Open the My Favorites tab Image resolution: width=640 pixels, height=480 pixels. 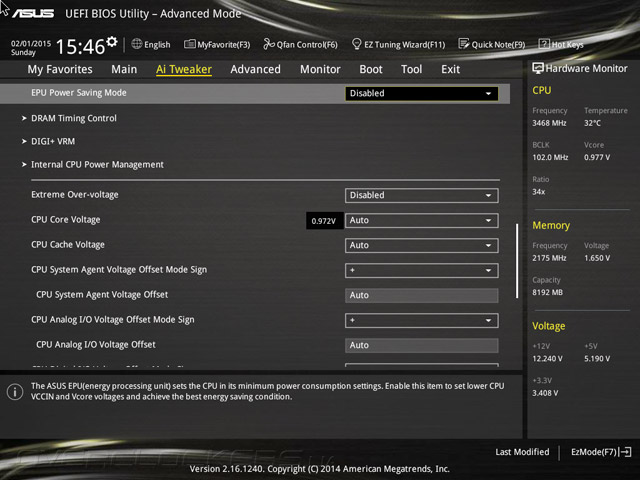(60, 69)
